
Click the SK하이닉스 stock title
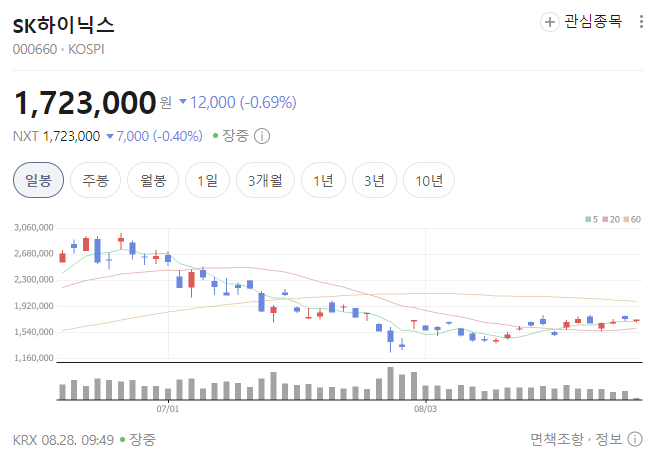pyautogui.click(x=63, y=25)
